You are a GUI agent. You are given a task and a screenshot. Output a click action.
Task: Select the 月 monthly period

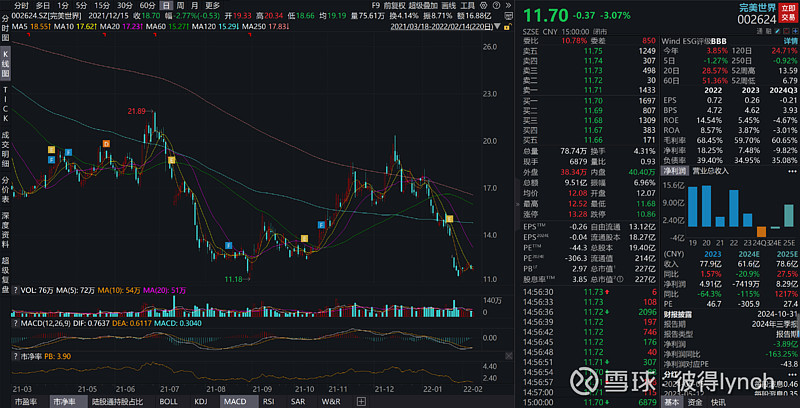(194, 6)
